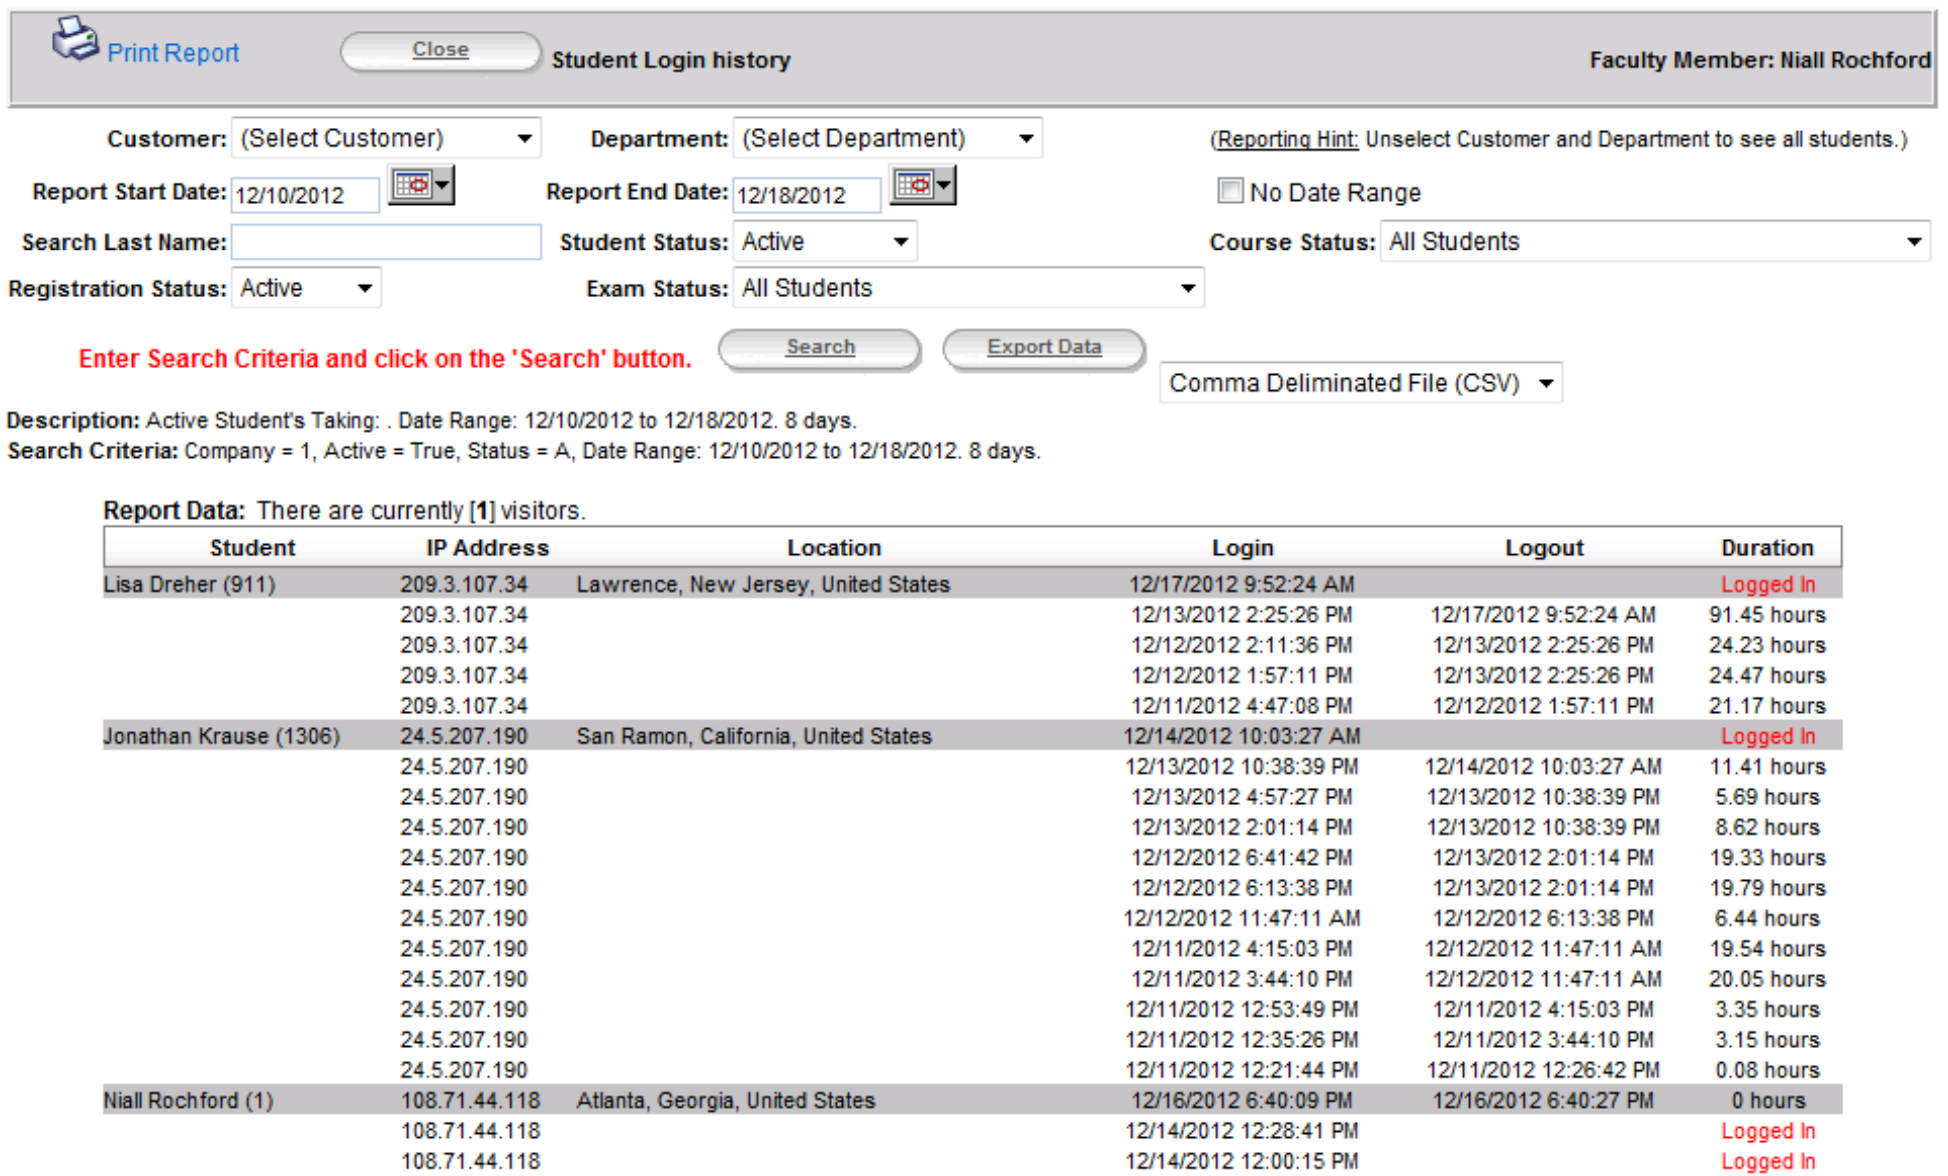Click the Report Start Date field
Image resolution: width=1948 pixels, height=1176 pixels.
coord(305,195)
